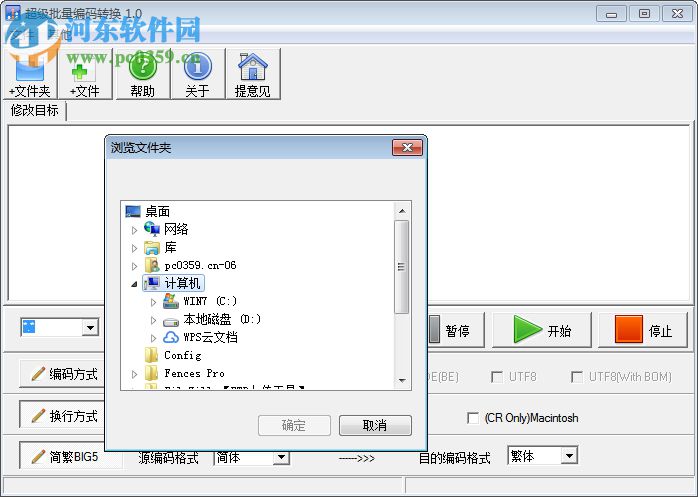Expand the WIN7 (C:) node arrow

pyautogui.click(x=153, y=302)
